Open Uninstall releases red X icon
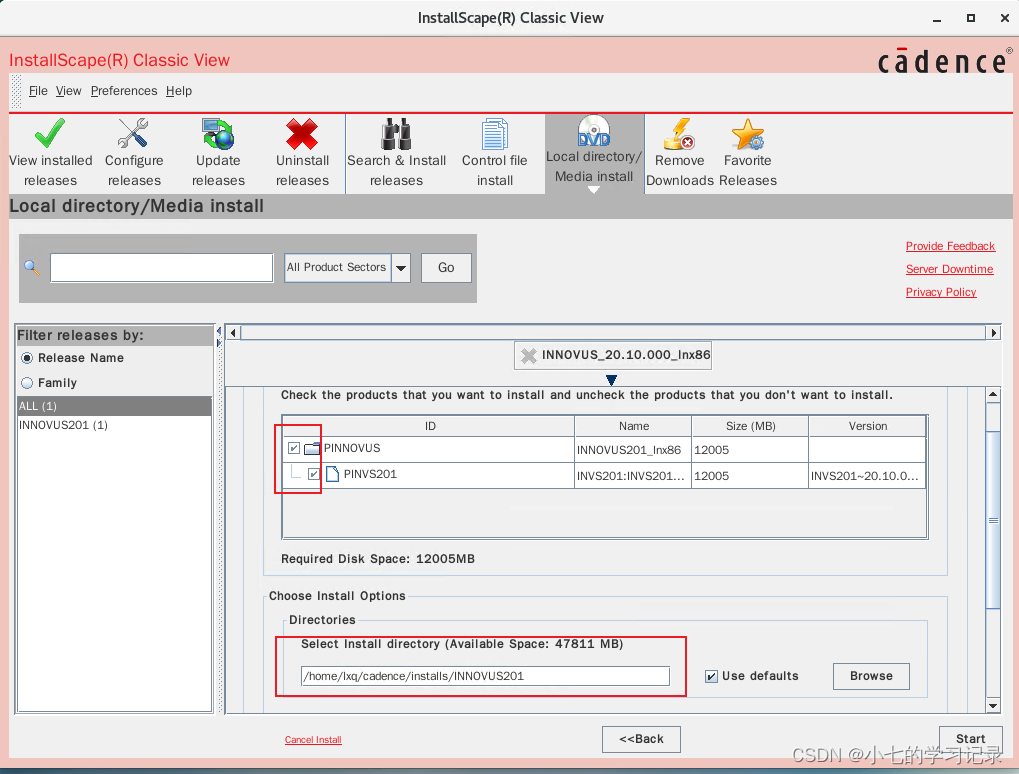The width and height of the screenshot is (1019, 774). click(302, 134)
